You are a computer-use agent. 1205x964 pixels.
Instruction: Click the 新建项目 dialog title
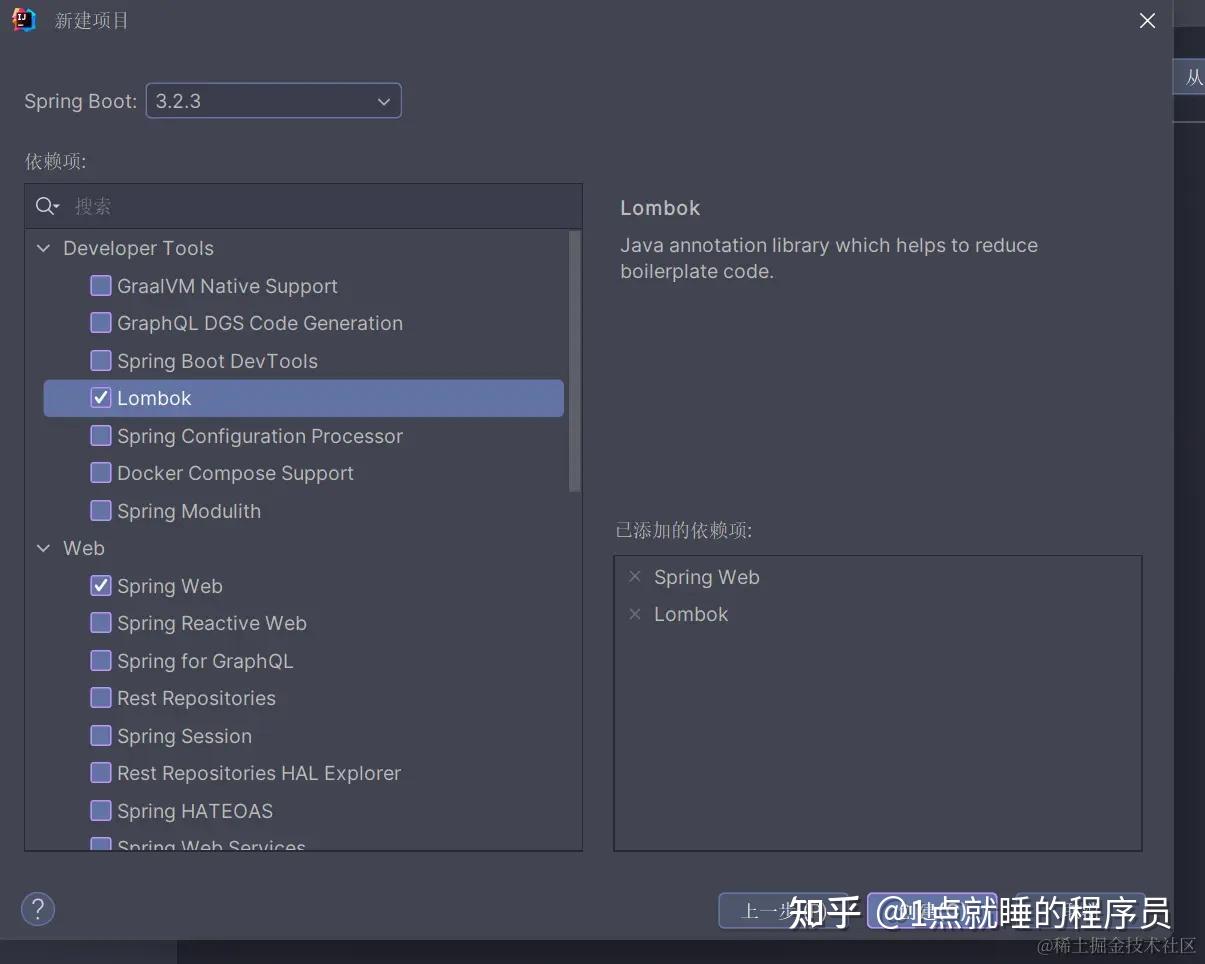[91, 21]
